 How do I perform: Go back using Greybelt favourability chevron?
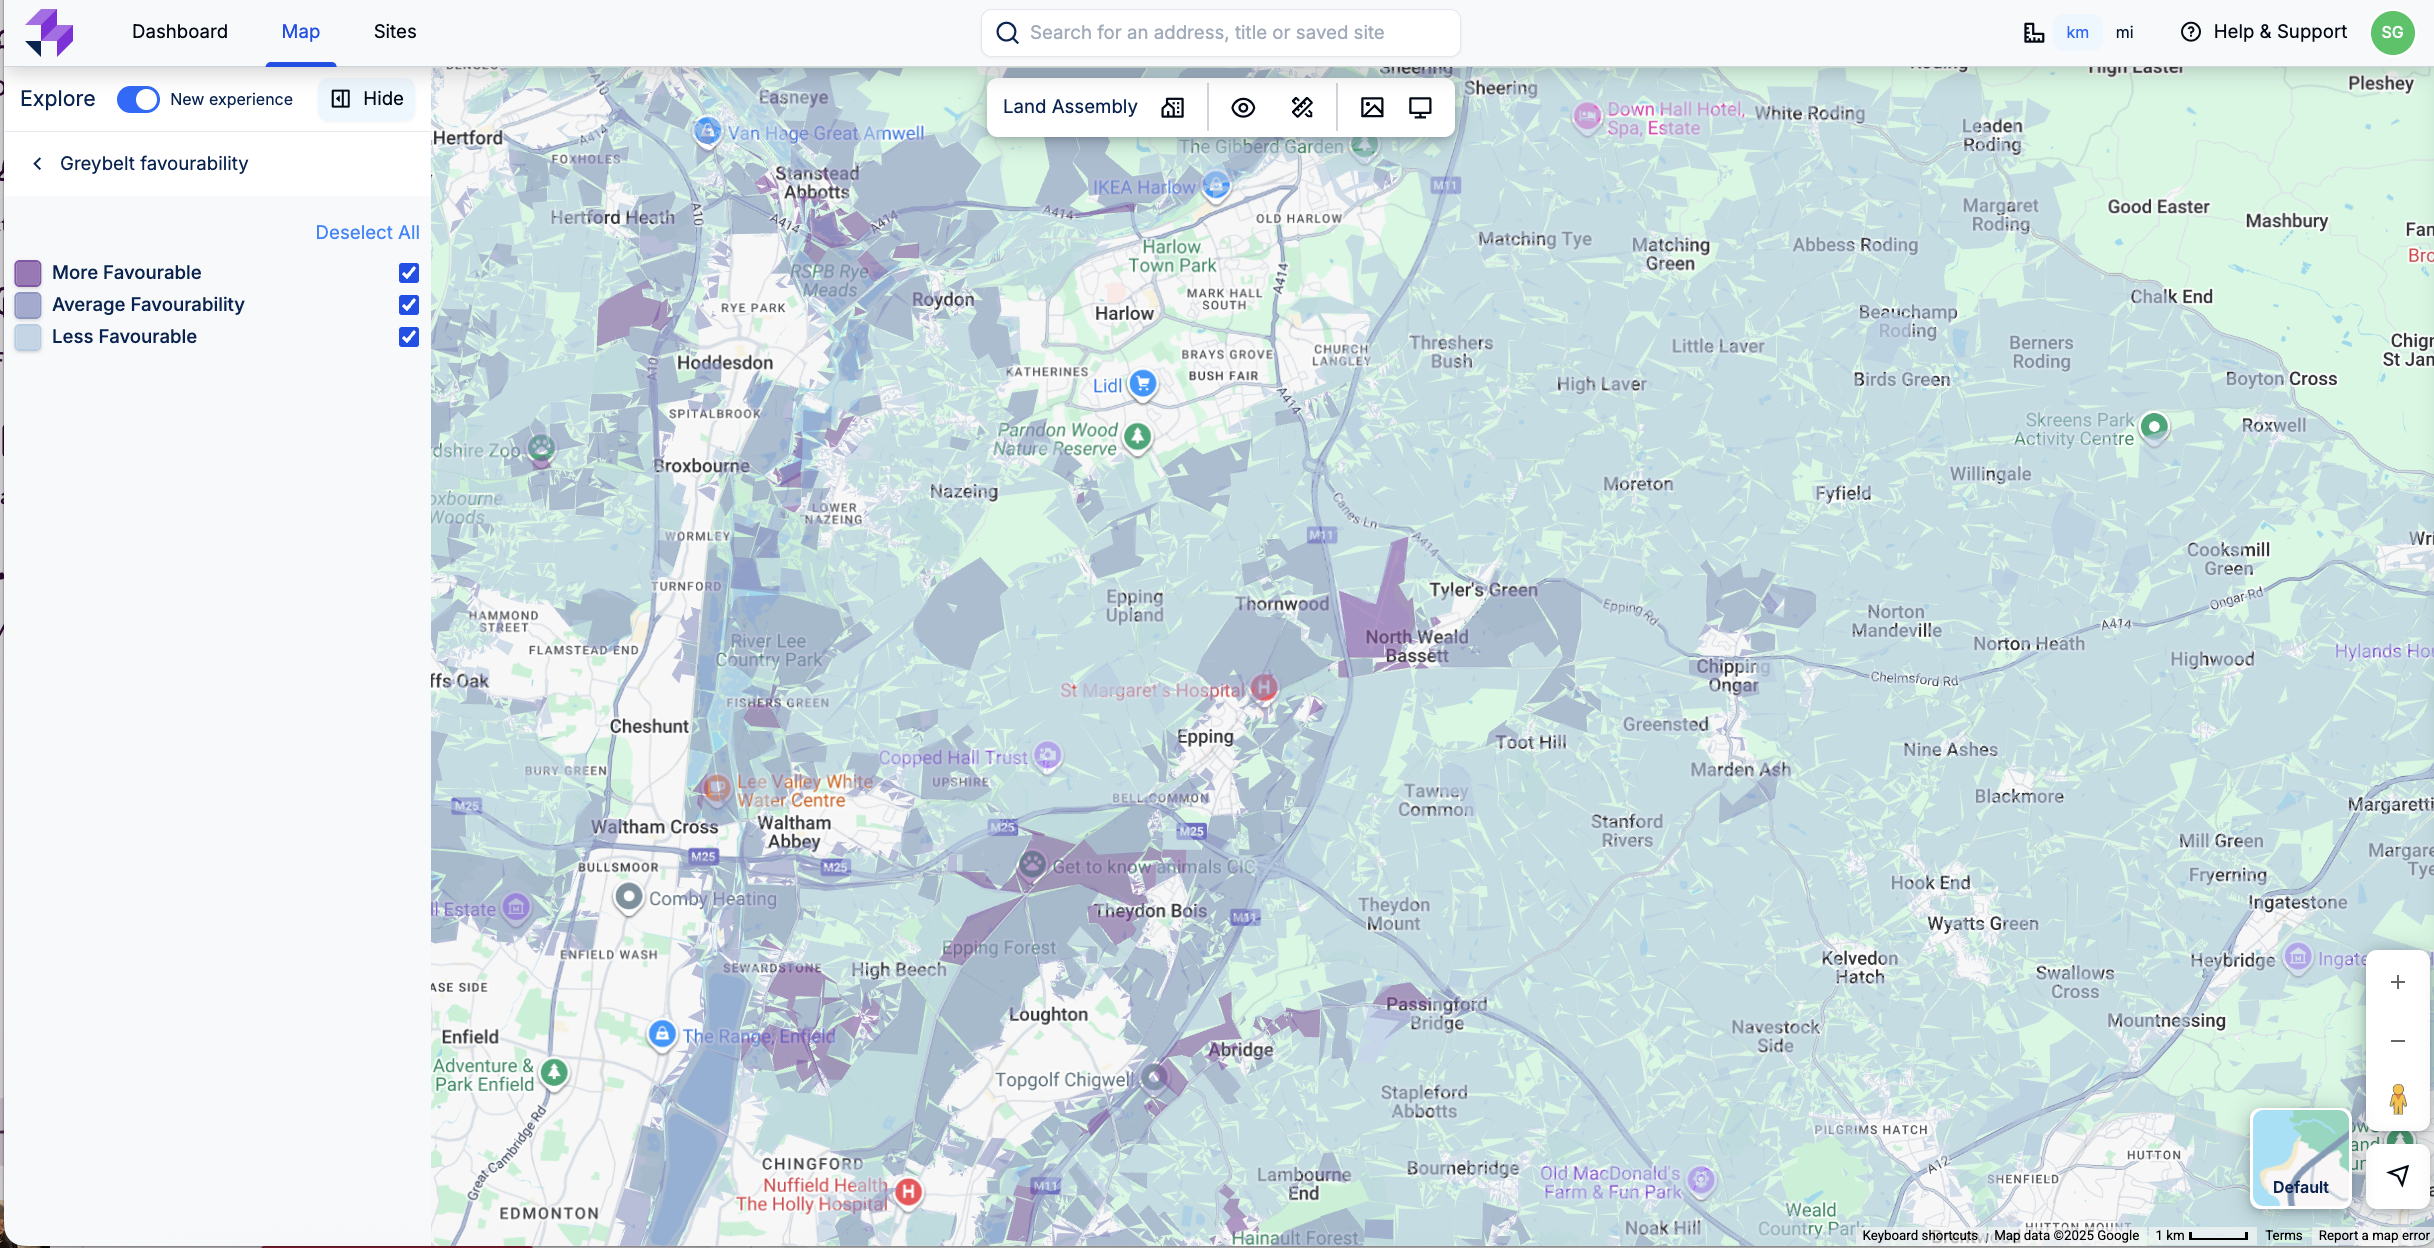coord(38,163)
